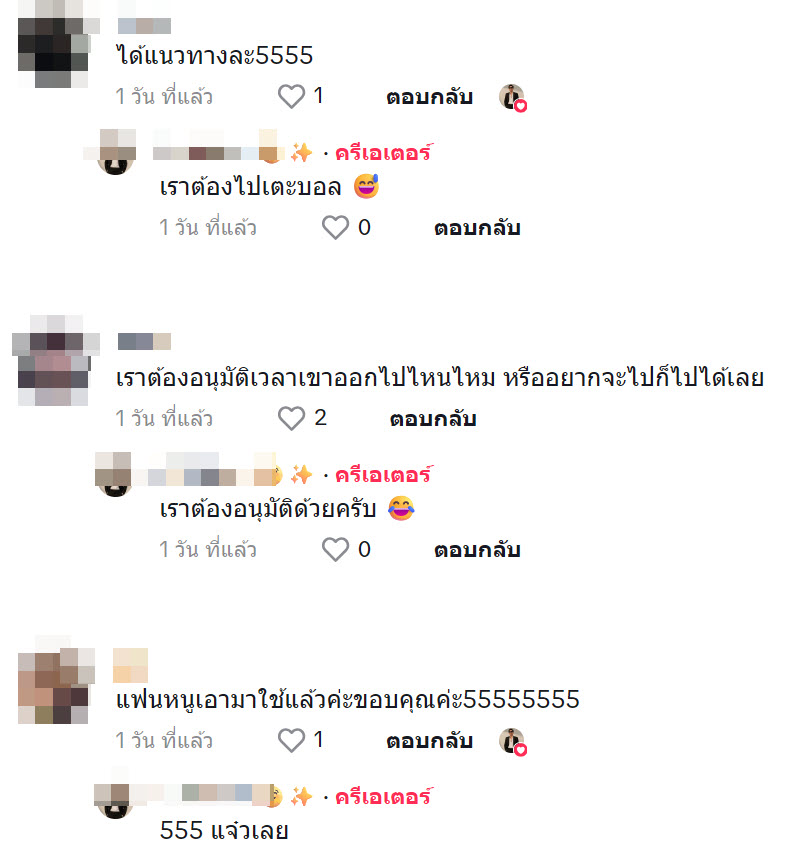Image resolution: width=810 pixels, height=854 pixels.
Task: Like the comment "ได้แนวทางละ5555"
Action: click(x=291, y=96)
